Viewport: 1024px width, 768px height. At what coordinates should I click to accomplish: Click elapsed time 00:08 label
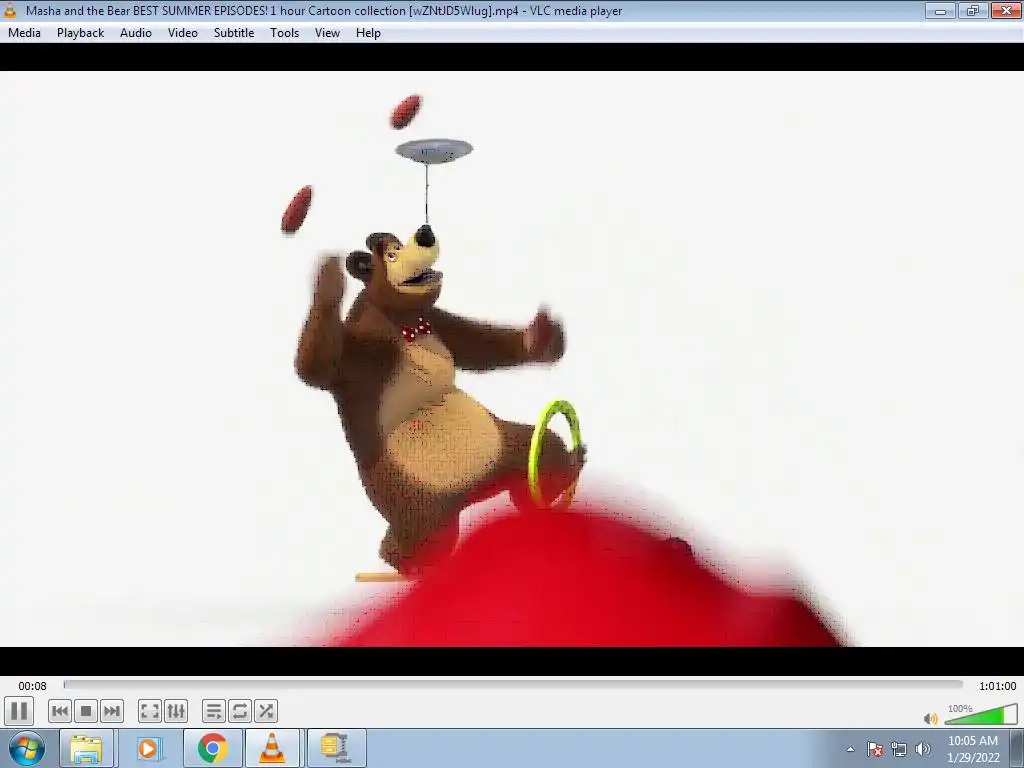[x=32, y=686]
